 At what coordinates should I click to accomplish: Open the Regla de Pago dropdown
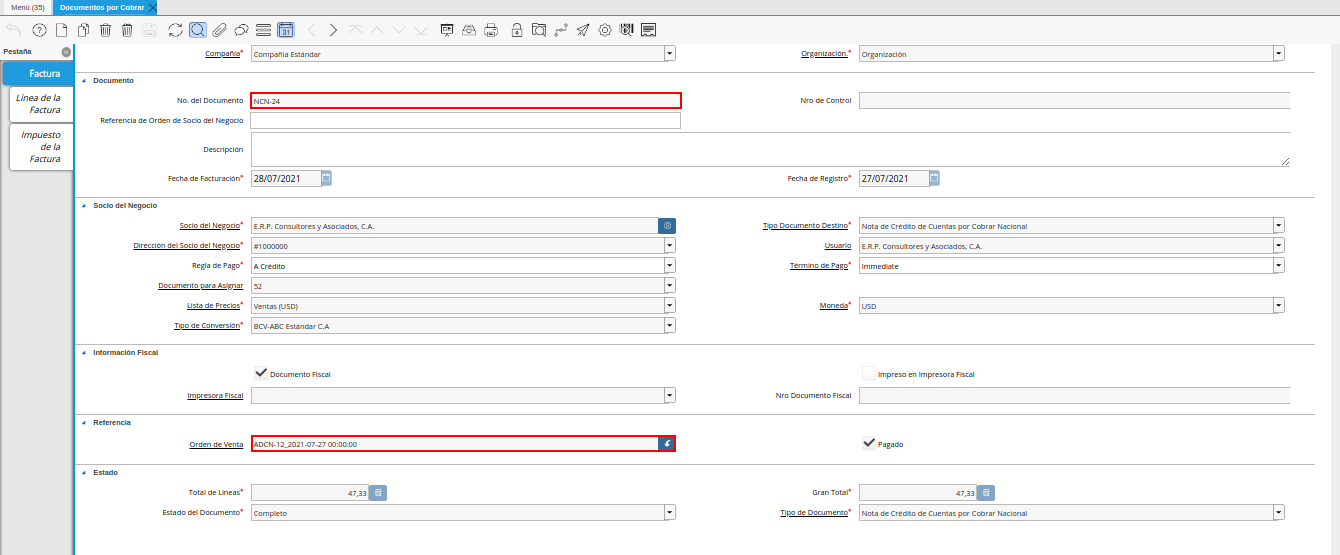[x=669, y=266]
